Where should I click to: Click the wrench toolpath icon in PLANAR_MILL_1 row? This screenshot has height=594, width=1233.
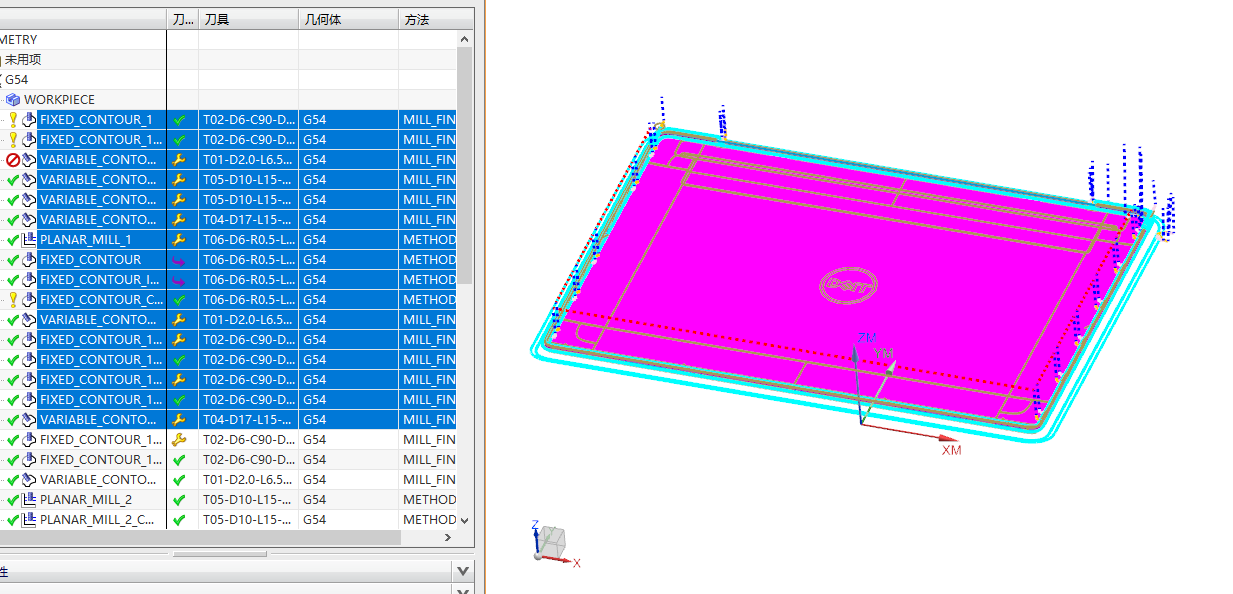179,240
